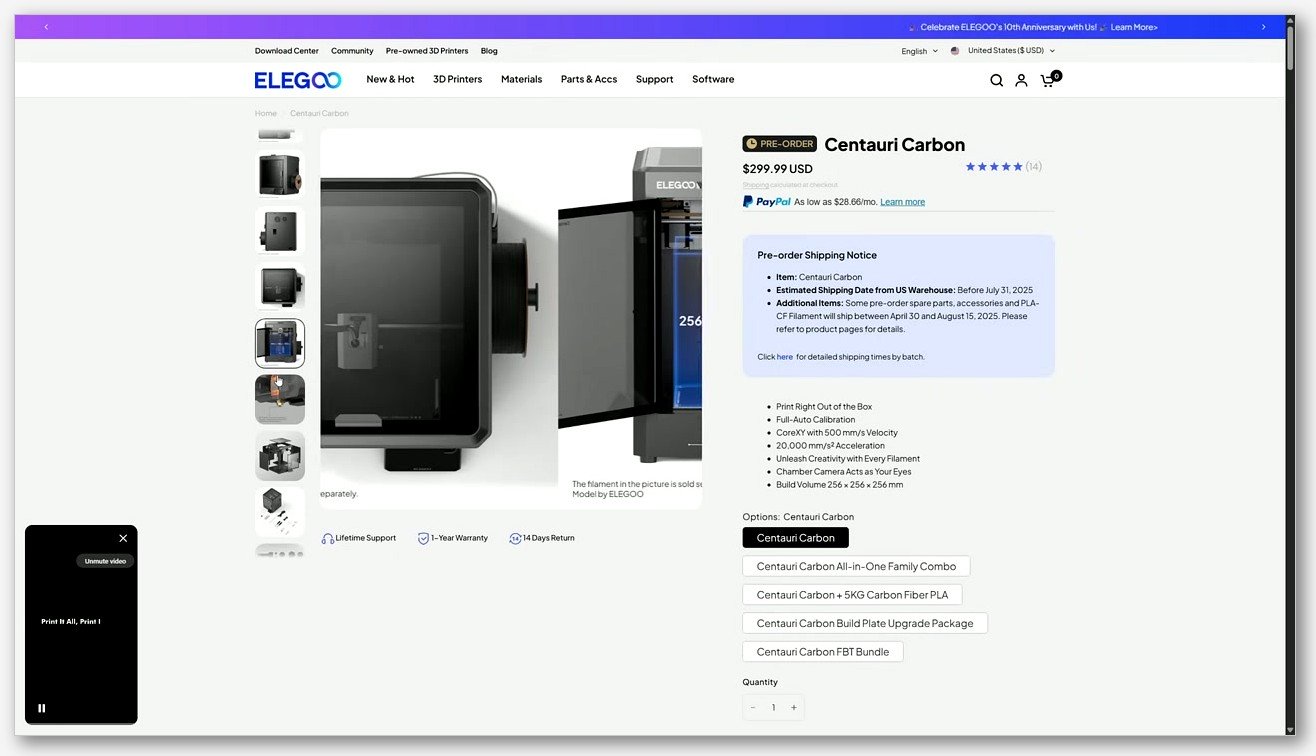Open the search icon in header

tap(996, 80)
